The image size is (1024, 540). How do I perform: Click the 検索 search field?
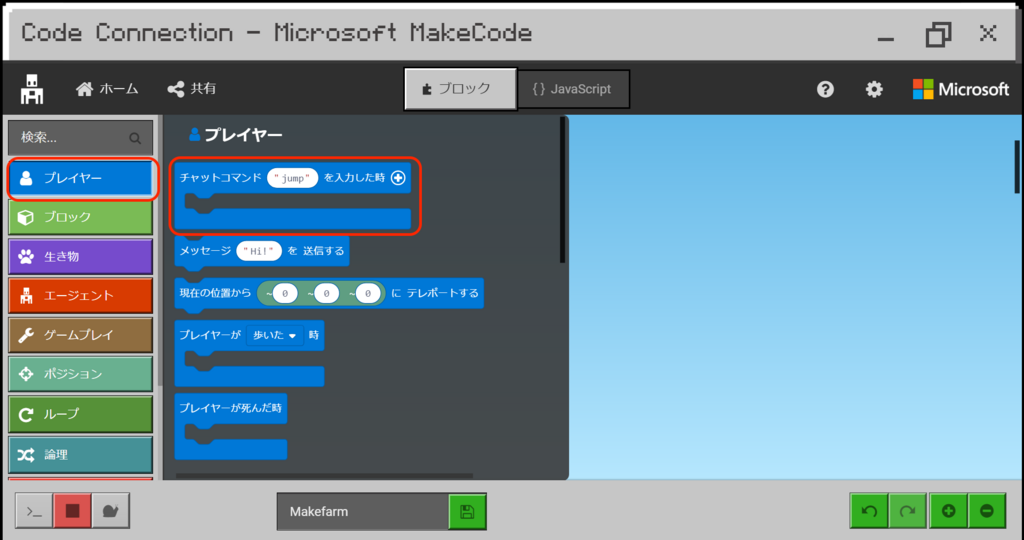(x=80, y=138)
